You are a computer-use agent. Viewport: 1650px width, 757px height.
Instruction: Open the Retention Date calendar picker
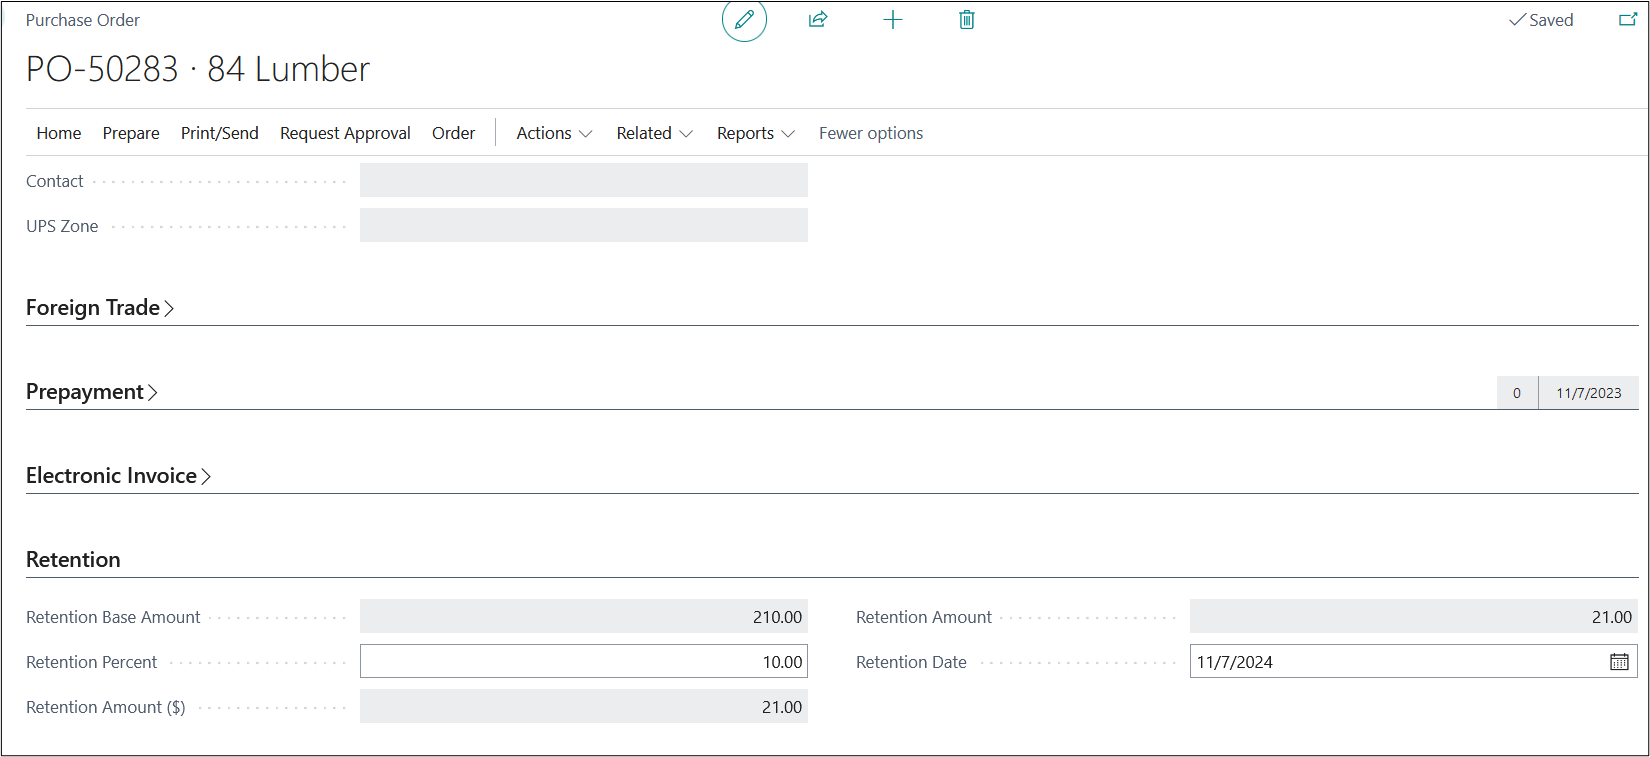tap(1619, 662)
